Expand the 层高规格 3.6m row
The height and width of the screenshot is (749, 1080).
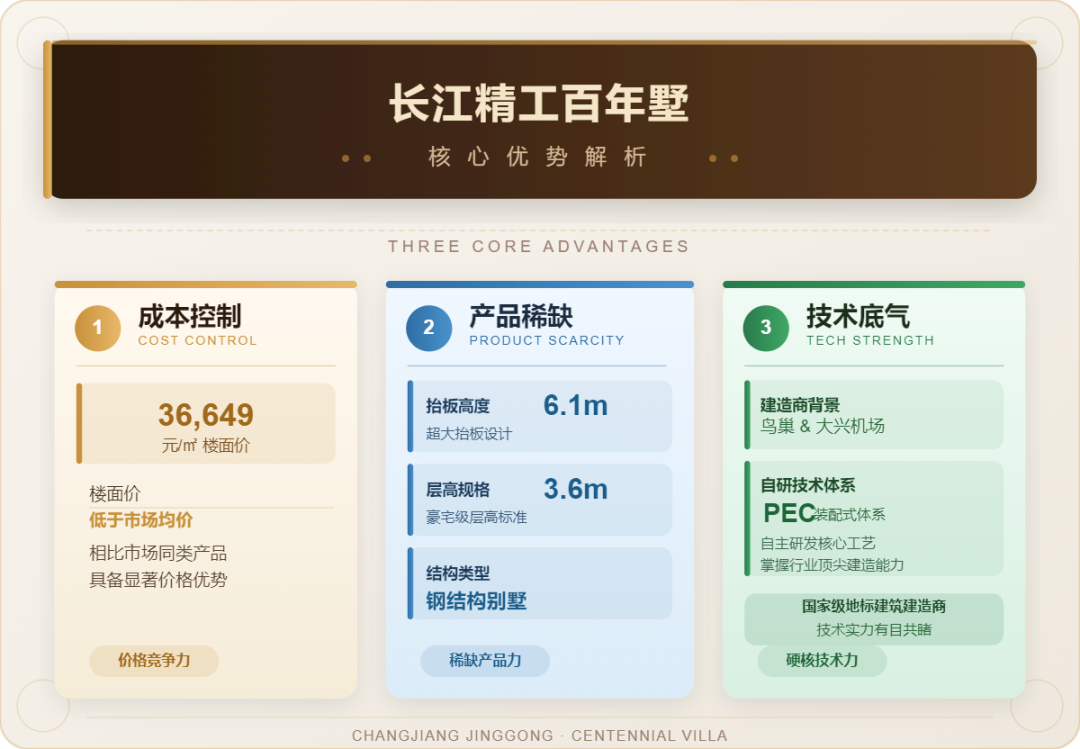coord(539,499)
